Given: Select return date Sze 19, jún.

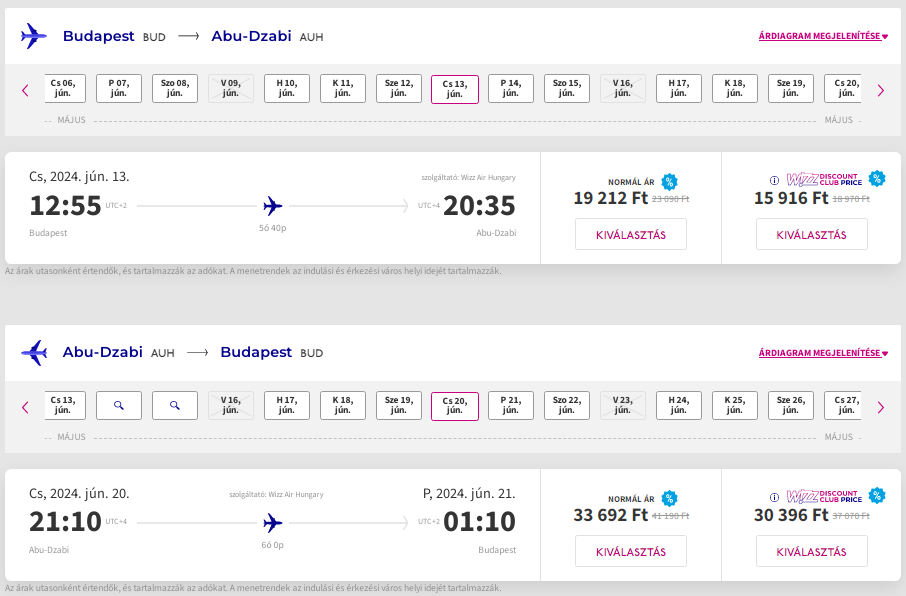Looking at the screenshot, I should click(x=399, y=405).
